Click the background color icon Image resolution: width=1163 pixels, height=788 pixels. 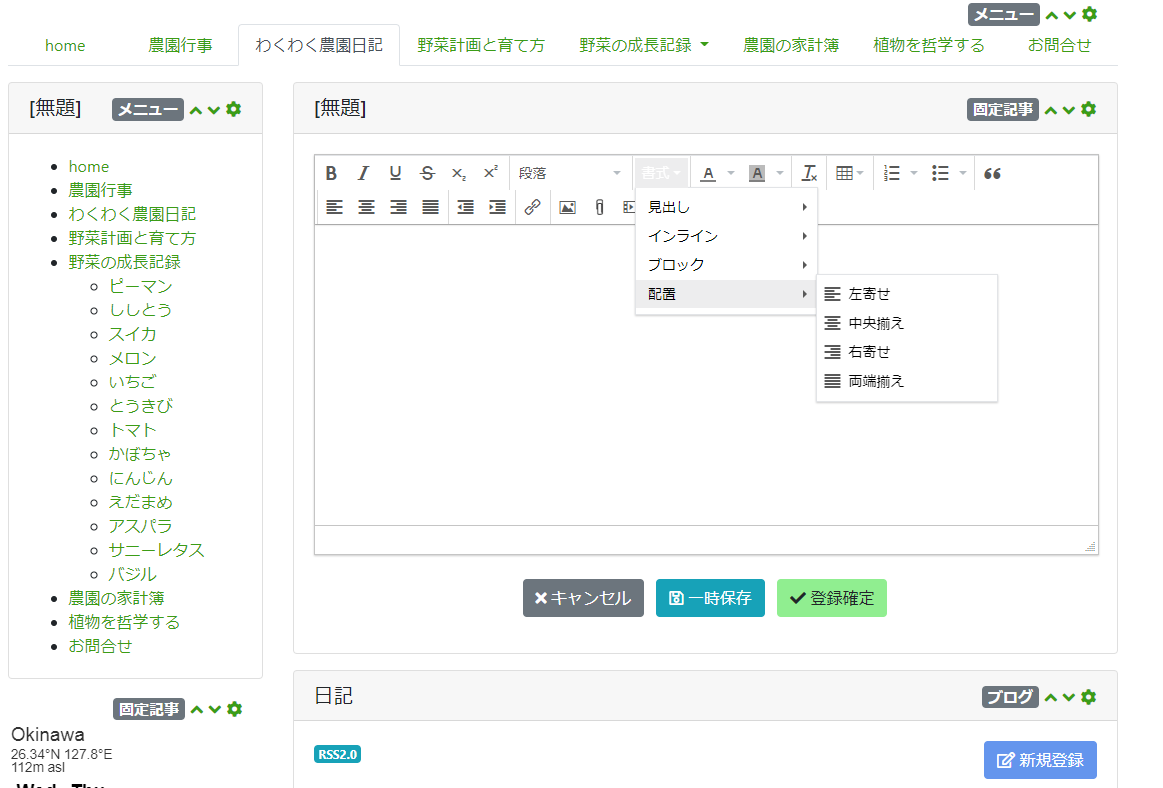click(757, 173)
